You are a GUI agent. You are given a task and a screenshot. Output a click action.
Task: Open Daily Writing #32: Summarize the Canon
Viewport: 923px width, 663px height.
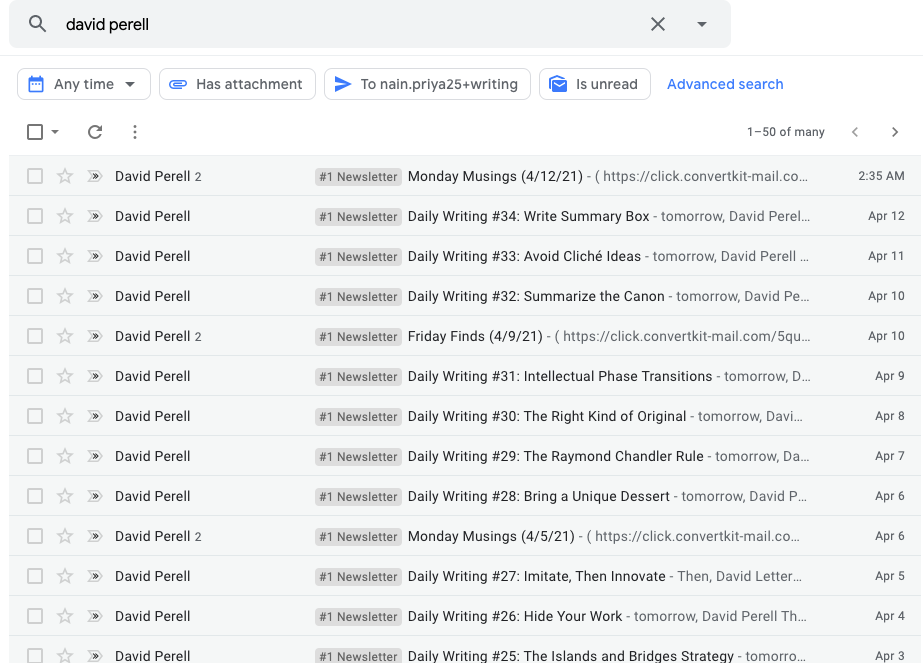point(465,296)
